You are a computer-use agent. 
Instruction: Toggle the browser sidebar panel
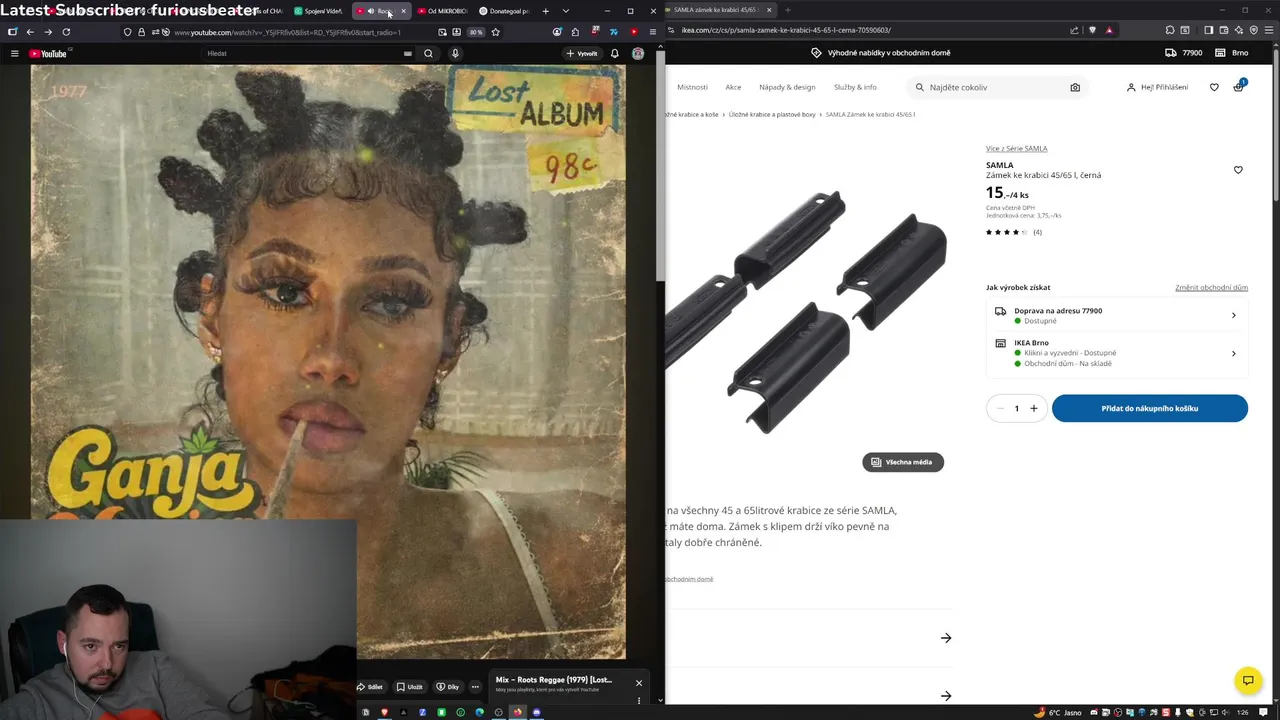[1208, 30]
